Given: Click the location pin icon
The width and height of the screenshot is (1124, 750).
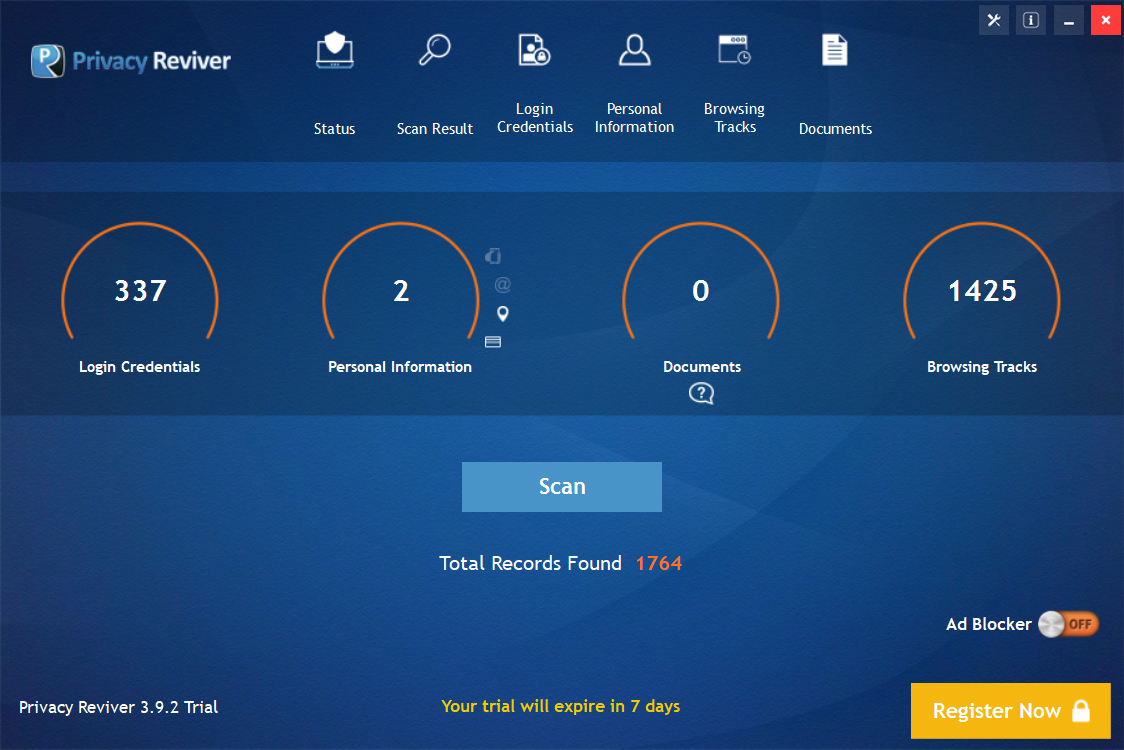Looking at the screenshot, I should [x=503, y=313].
